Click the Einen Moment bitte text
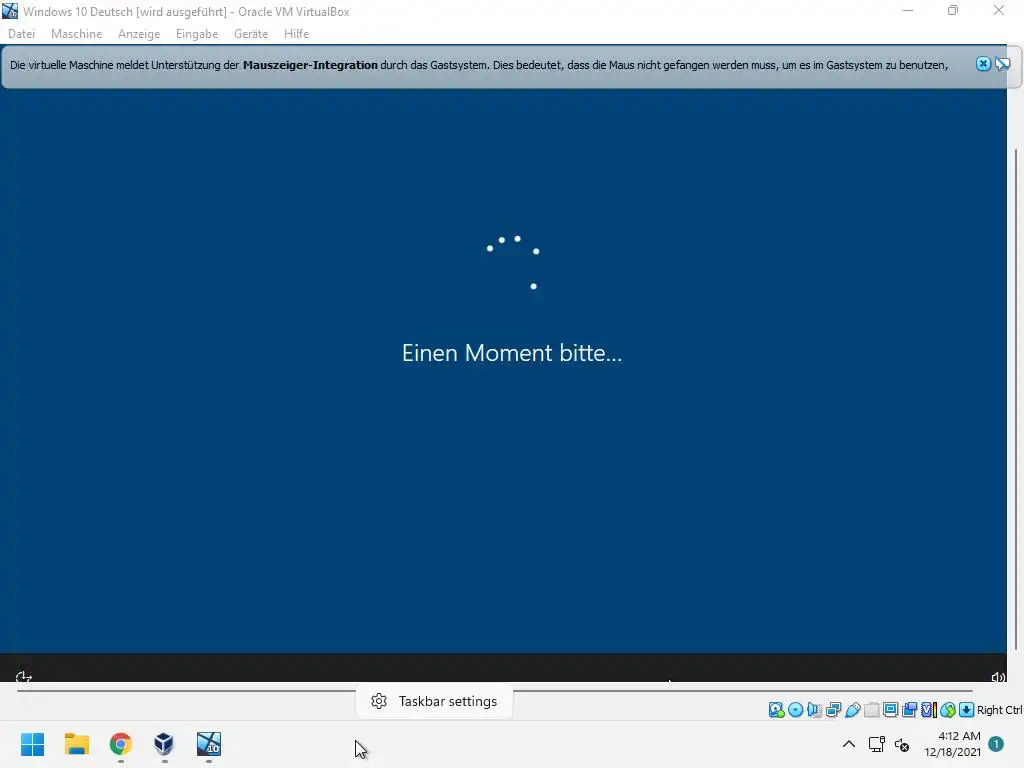1024x768 pixels. (x=512, y=353)
